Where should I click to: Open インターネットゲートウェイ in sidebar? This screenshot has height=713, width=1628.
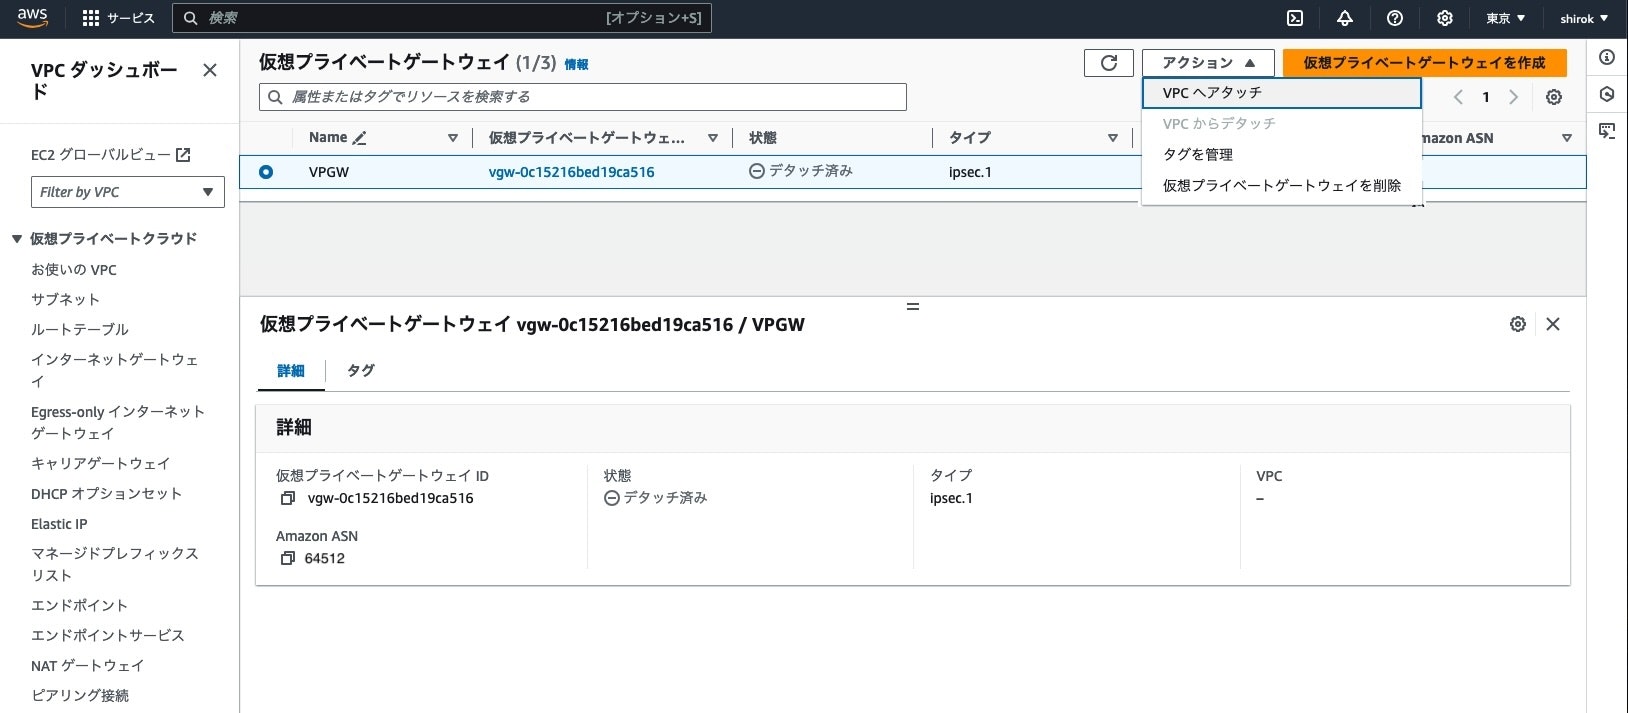pyautogui.click(x=115, y=371)
